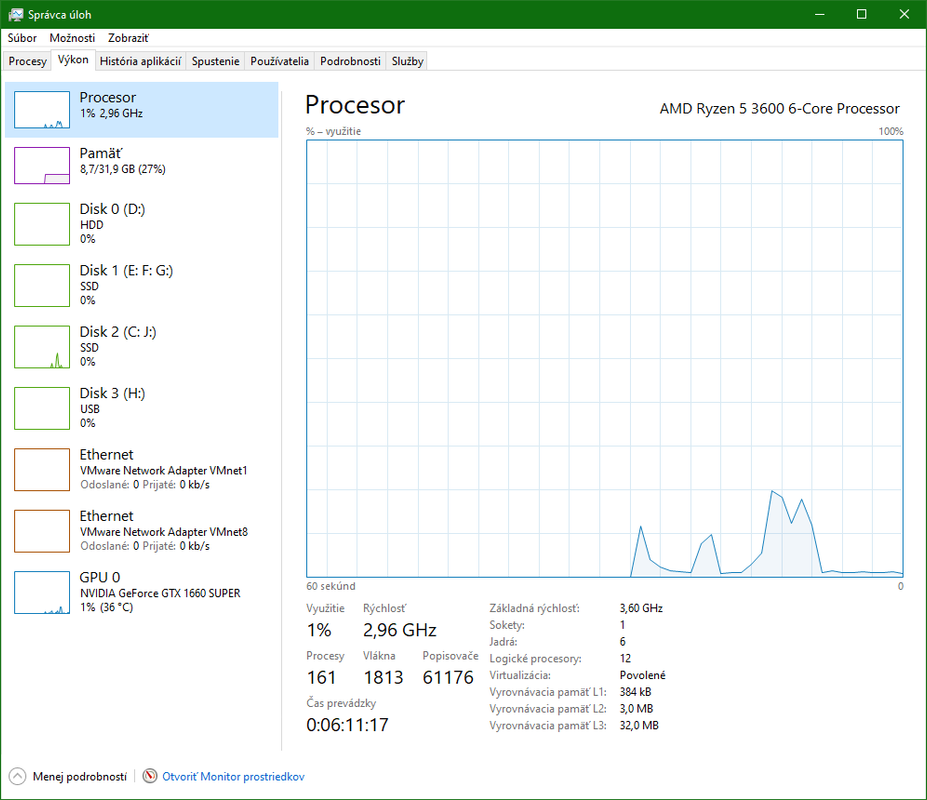Click the Task Manager app icon in title bar
This screenshot has height=800, width=927.
[x=15, y=14]
